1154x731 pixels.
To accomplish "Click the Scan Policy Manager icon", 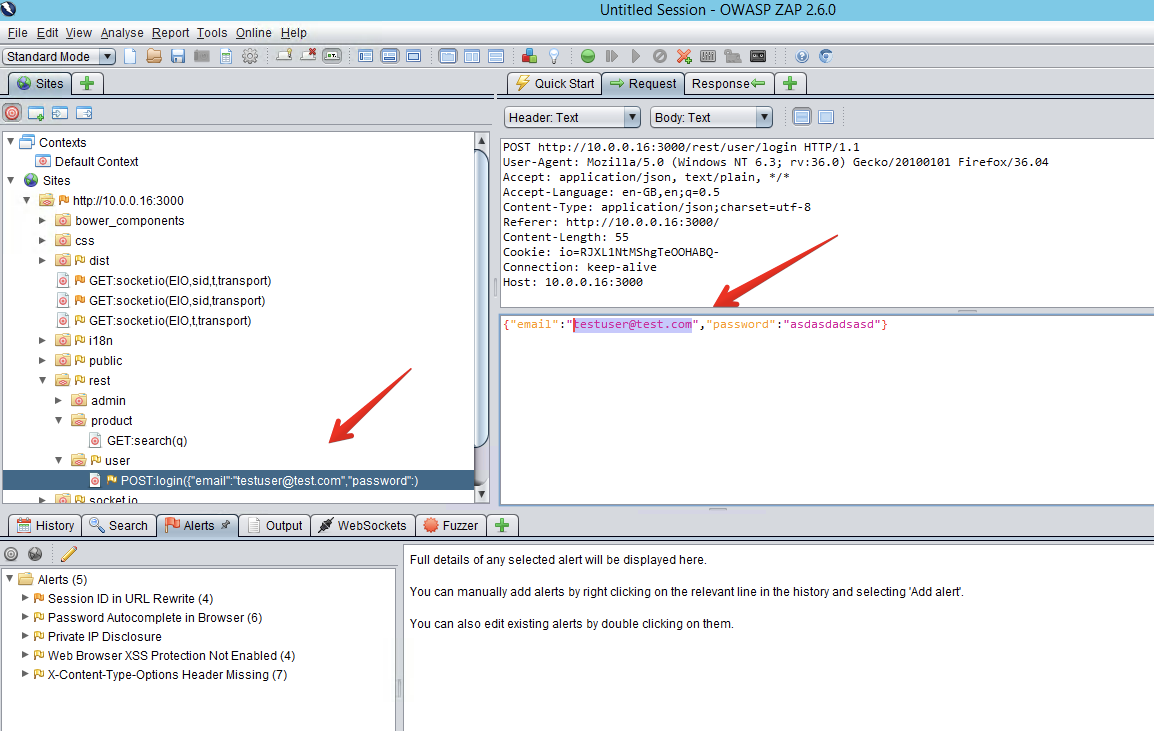I will 708,56.
